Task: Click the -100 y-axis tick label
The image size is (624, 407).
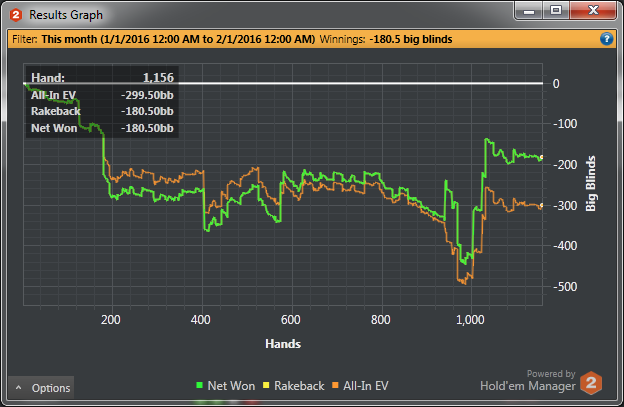Action: coord(565,124)
